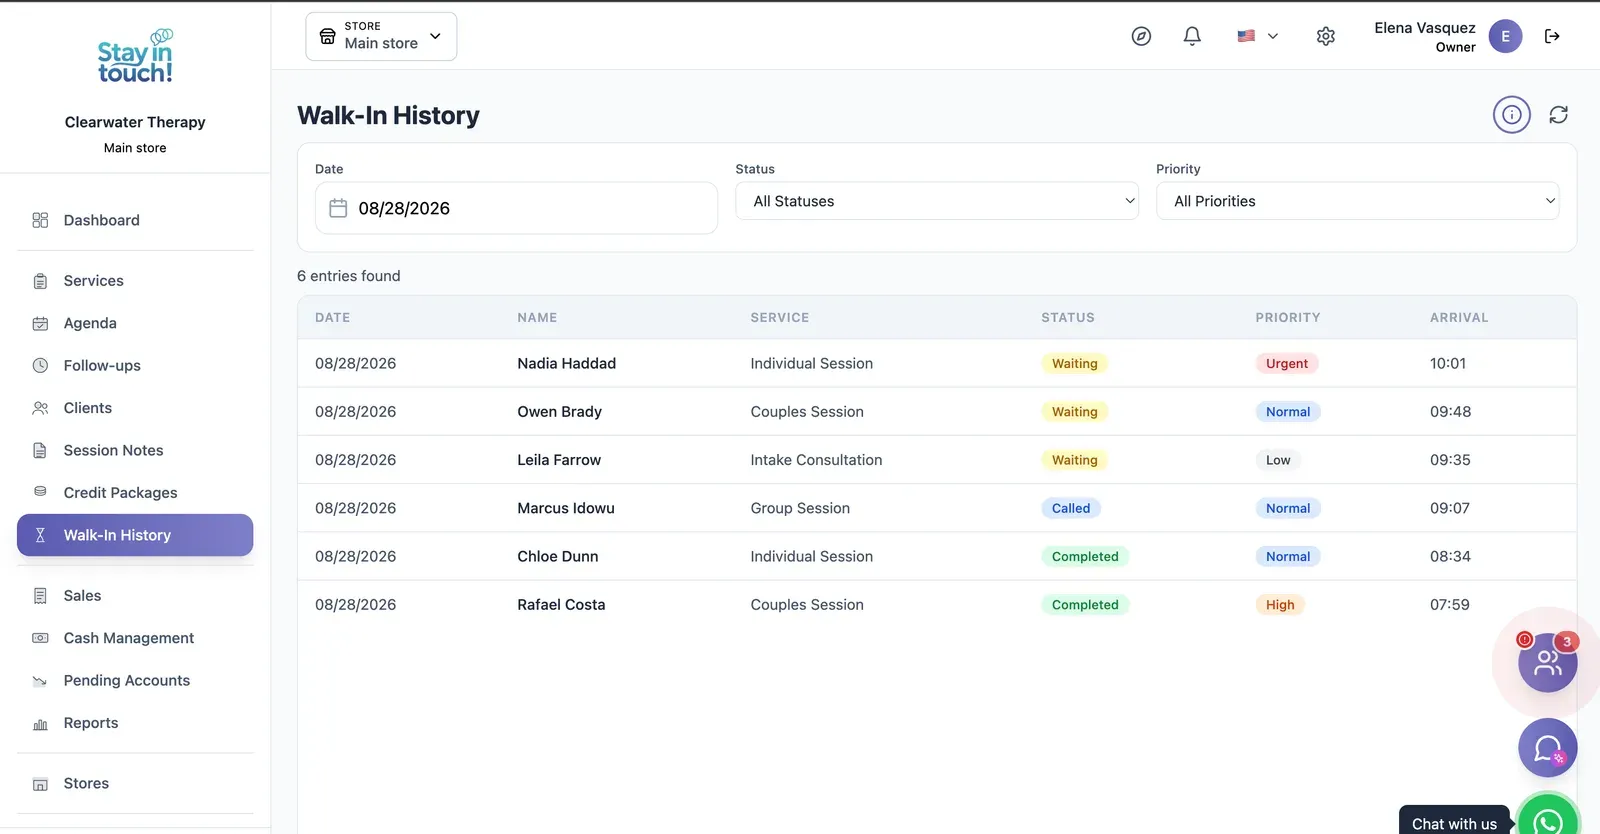
Task: Click the logout icon
Action: tap(1552, 36)
